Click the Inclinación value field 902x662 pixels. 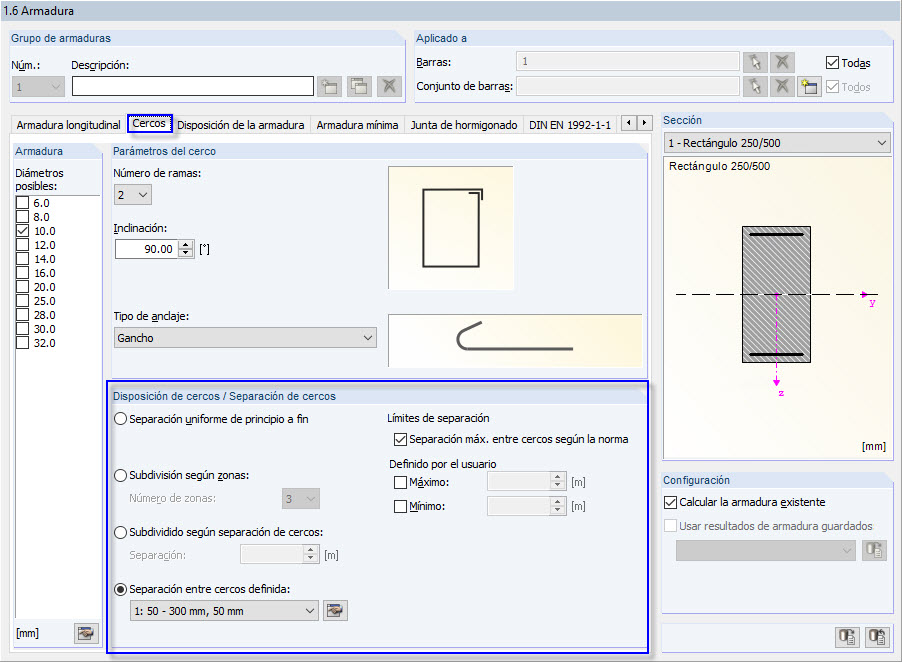(x=147, y=249)
